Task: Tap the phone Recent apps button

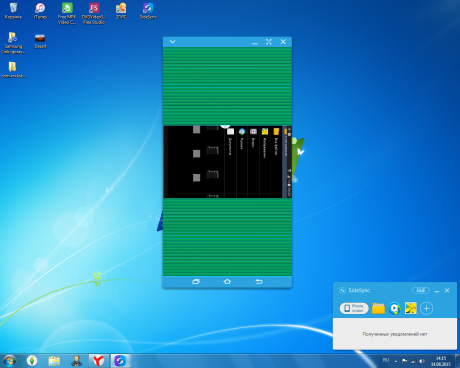Action: [196, 282]
